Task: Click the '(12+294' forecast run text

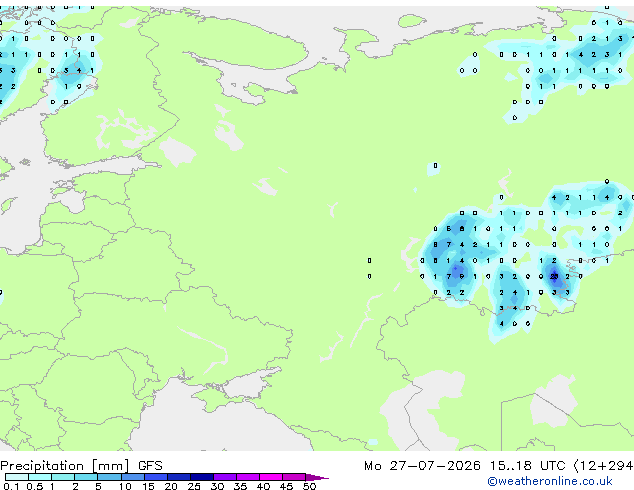Action: pos(603,466)
